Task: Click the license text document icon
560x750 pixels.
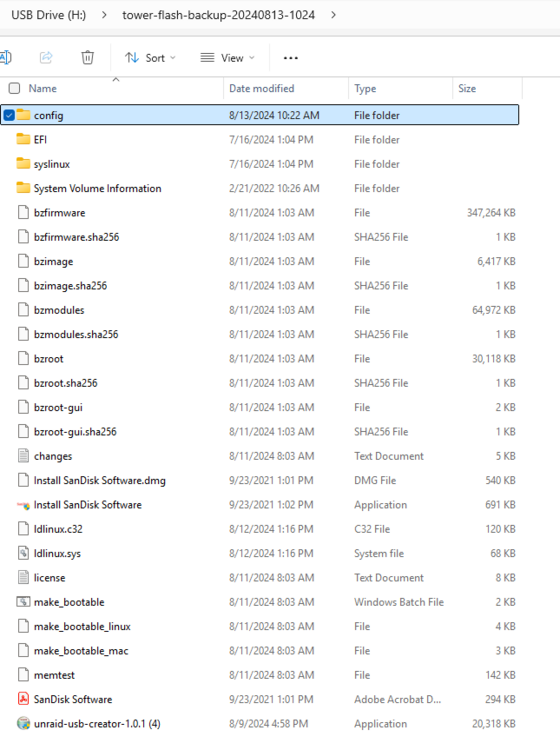Action: 23,577
